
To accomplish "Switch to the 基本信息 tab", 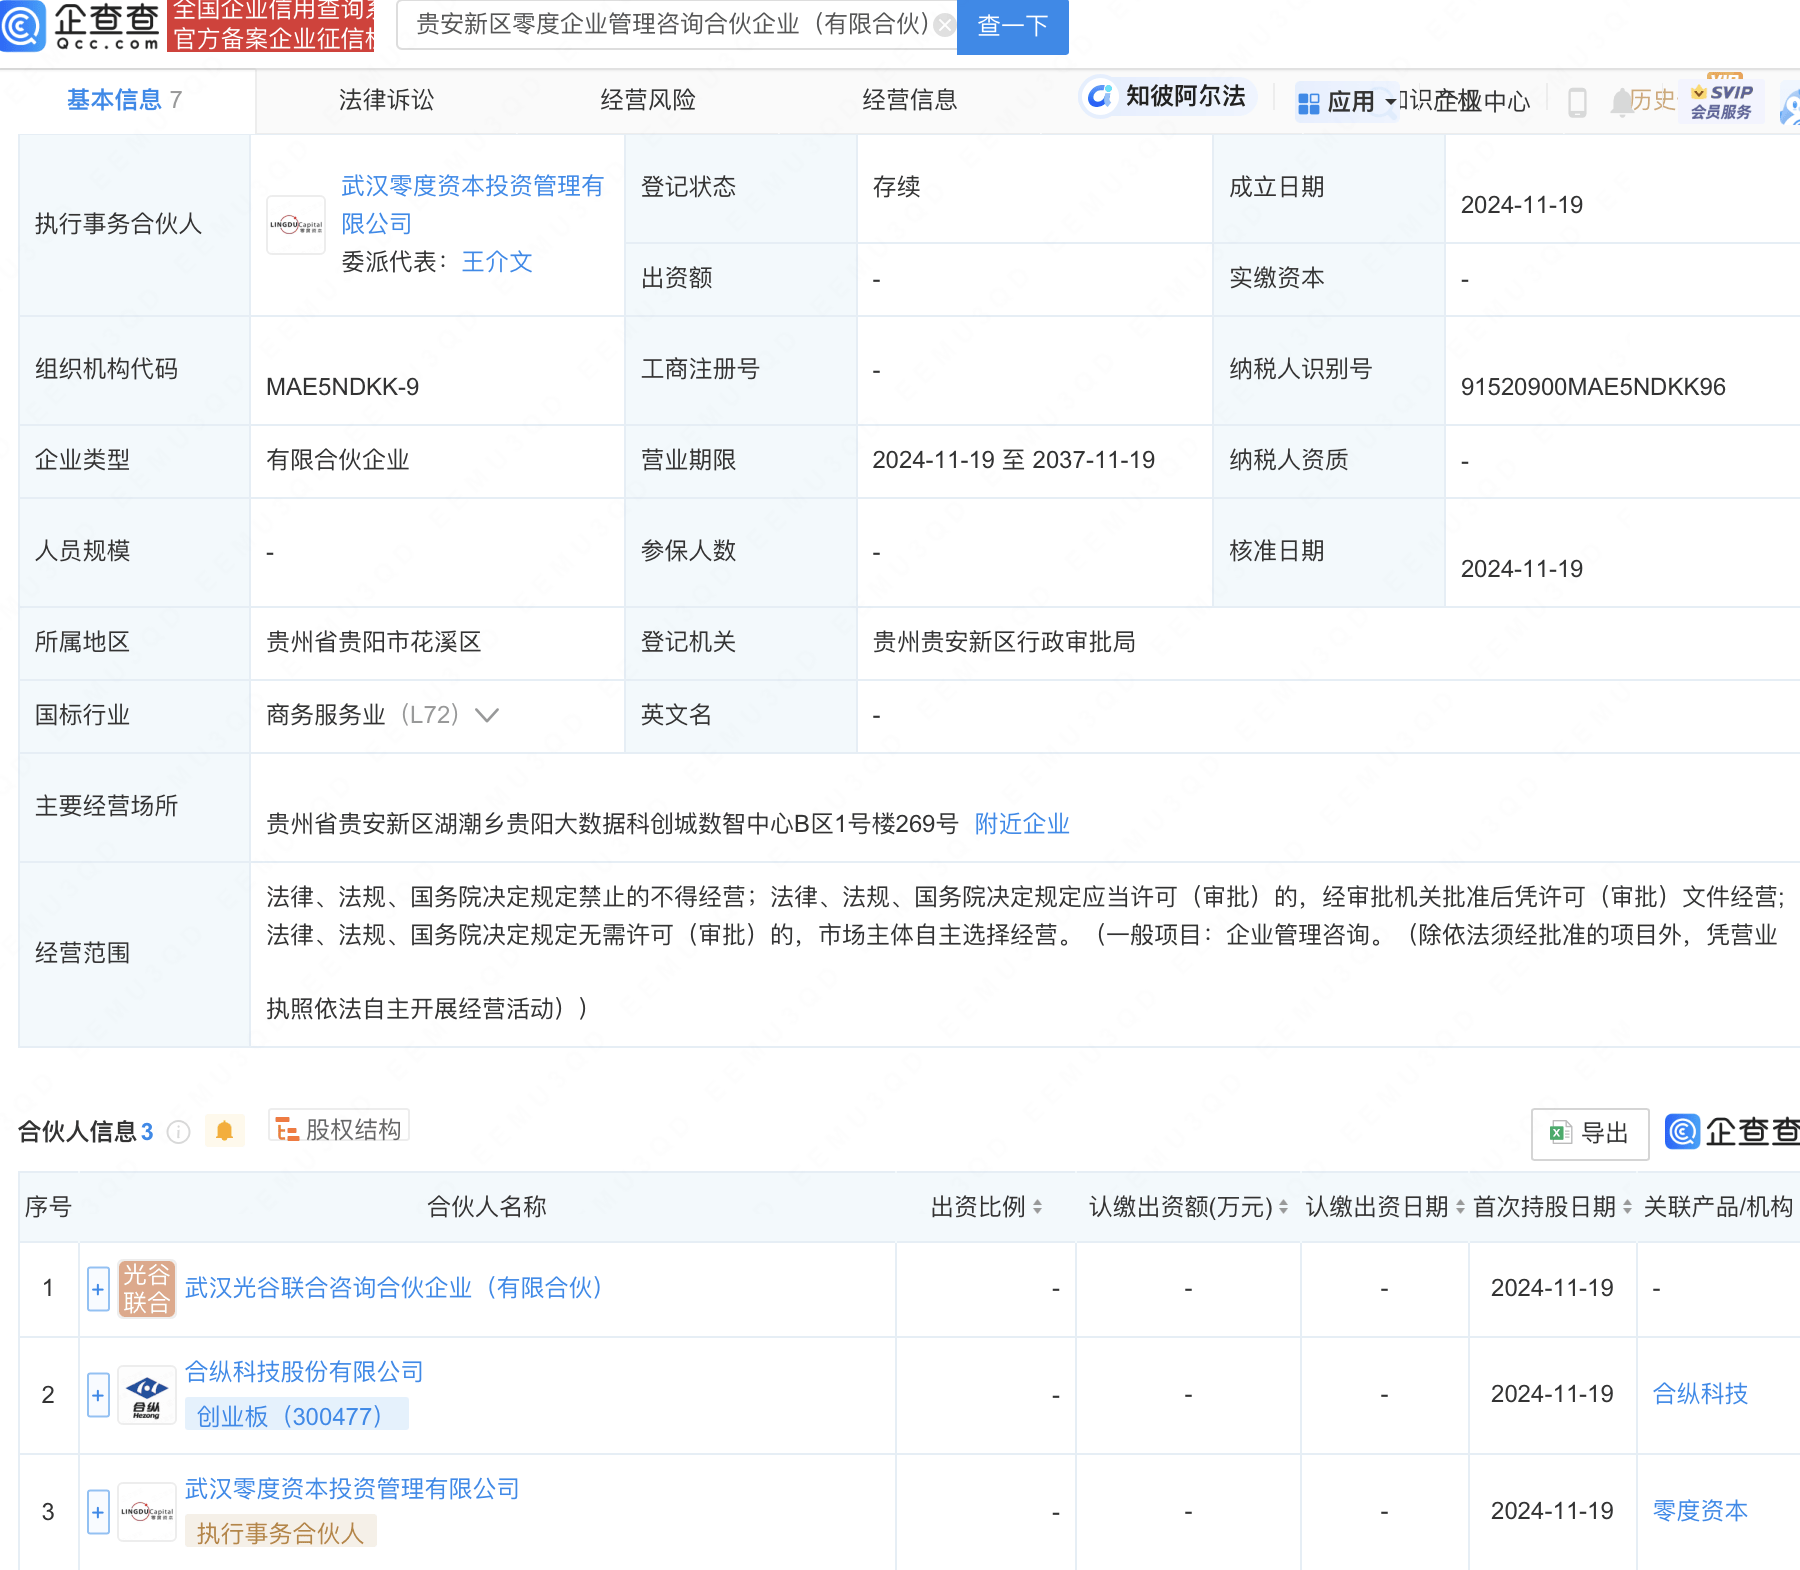I will pos(125,100).
